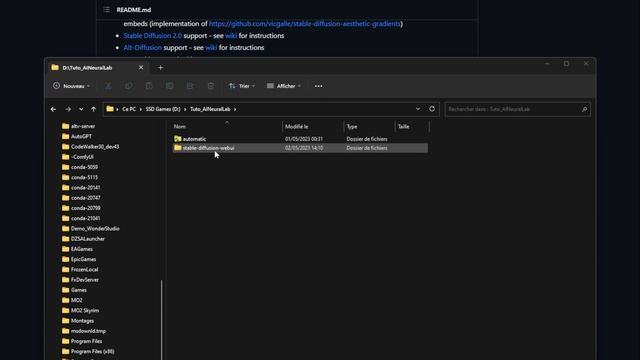Select MO2 Skyrim in the sidebar
This screenshot has width=640, height=360.
point(85,311)
